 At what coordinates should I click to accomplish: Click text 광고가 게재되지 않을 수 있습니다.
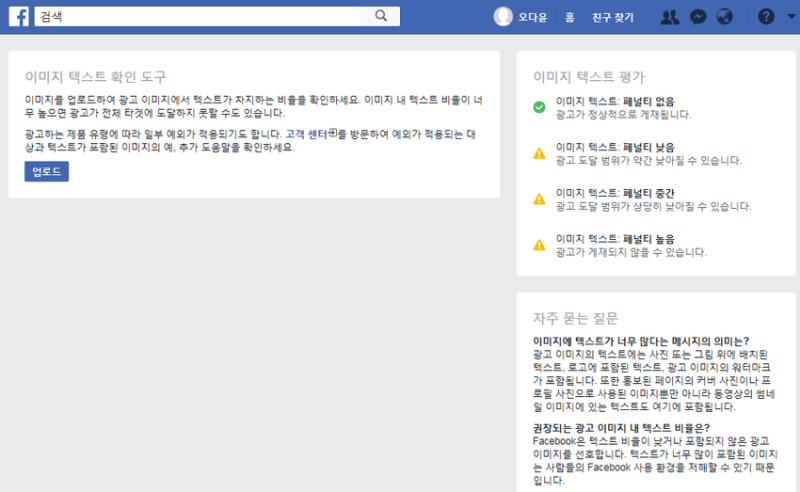pos(631,253)
